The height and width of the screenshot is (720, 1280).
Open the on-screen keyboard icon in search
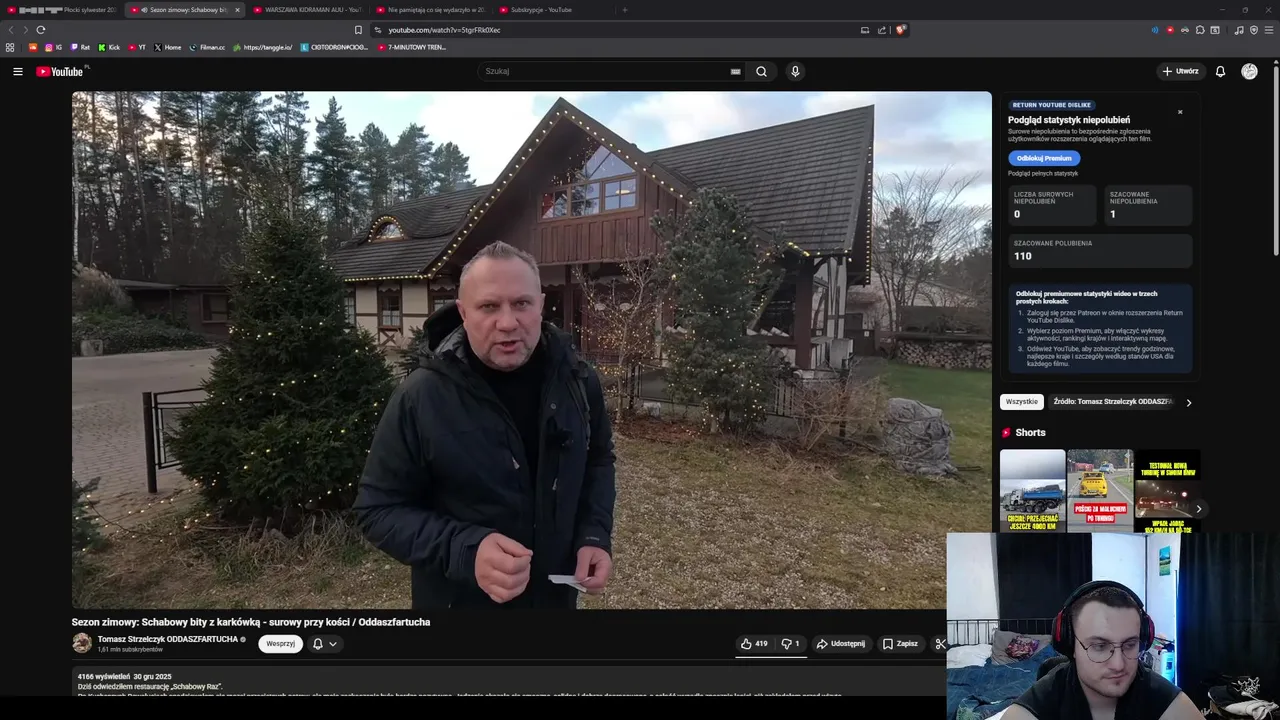tap(735, 71)
